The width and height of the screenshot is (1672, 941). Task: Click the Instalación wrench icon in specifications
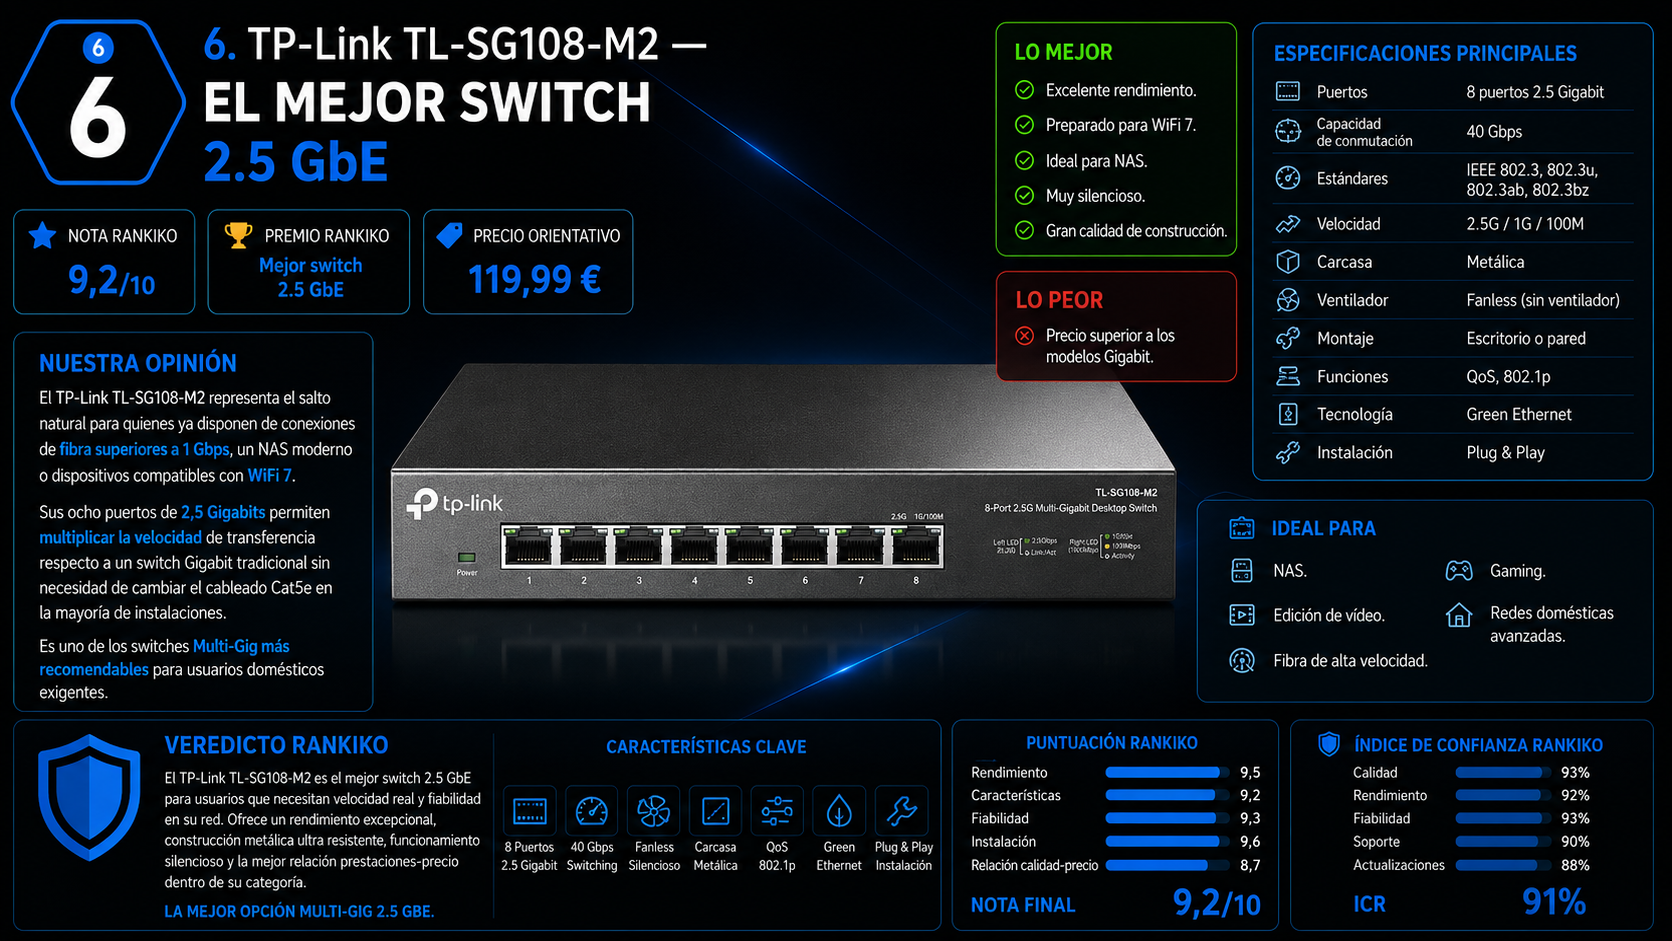1288,452
